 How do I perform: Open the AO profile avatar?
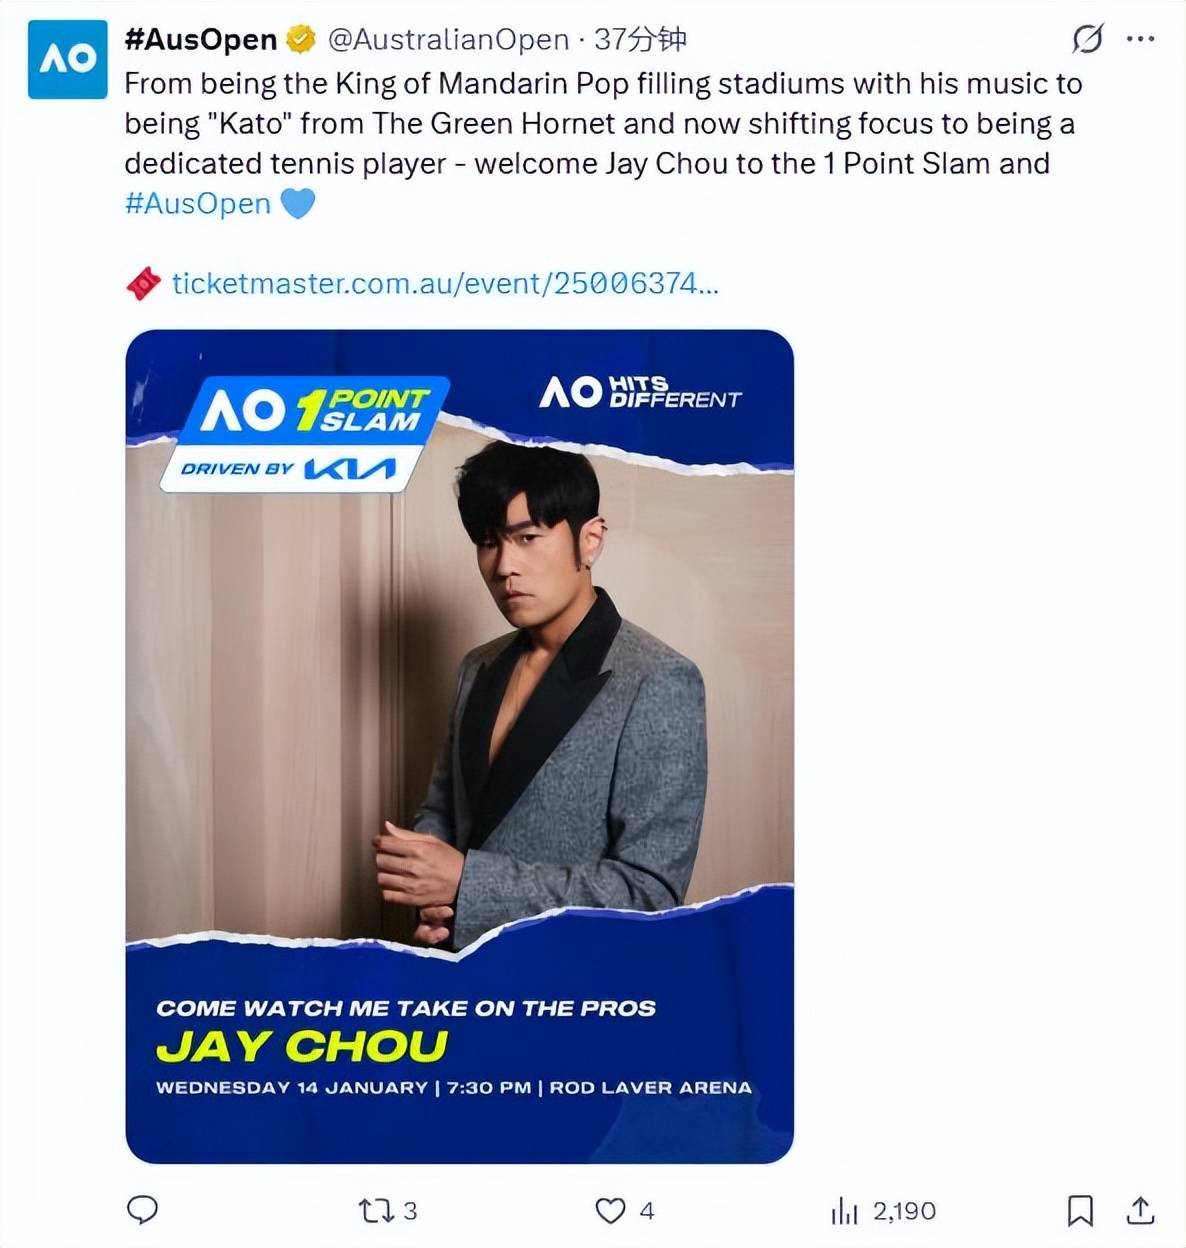[x=67, y=59]
